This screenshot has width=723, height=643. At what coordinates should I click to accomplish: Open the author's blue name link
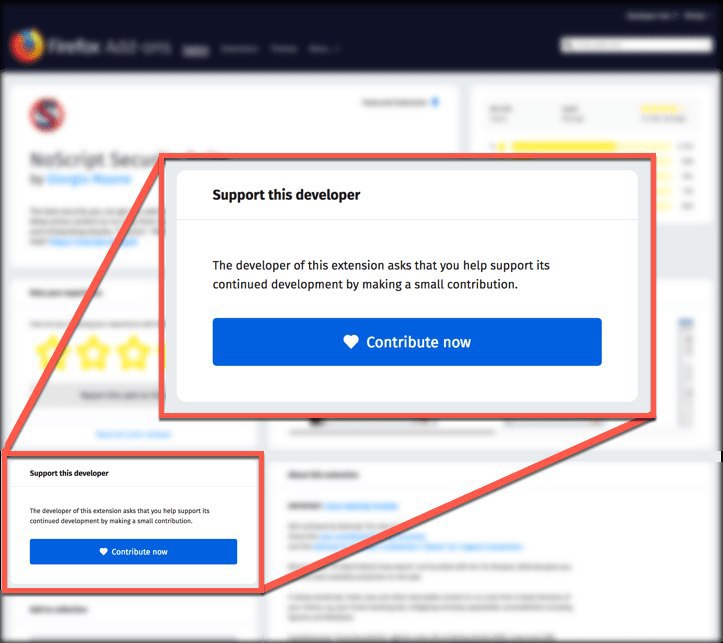[x=89, y=179]
